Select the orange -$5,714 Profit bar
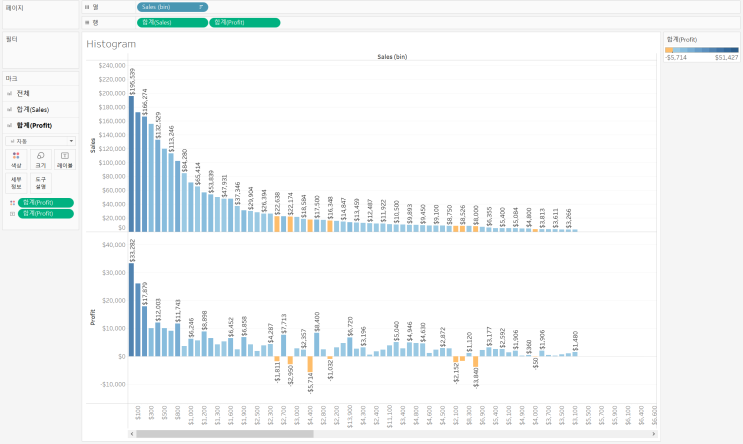Screen dimensions: 743x444 coord(310,364)
